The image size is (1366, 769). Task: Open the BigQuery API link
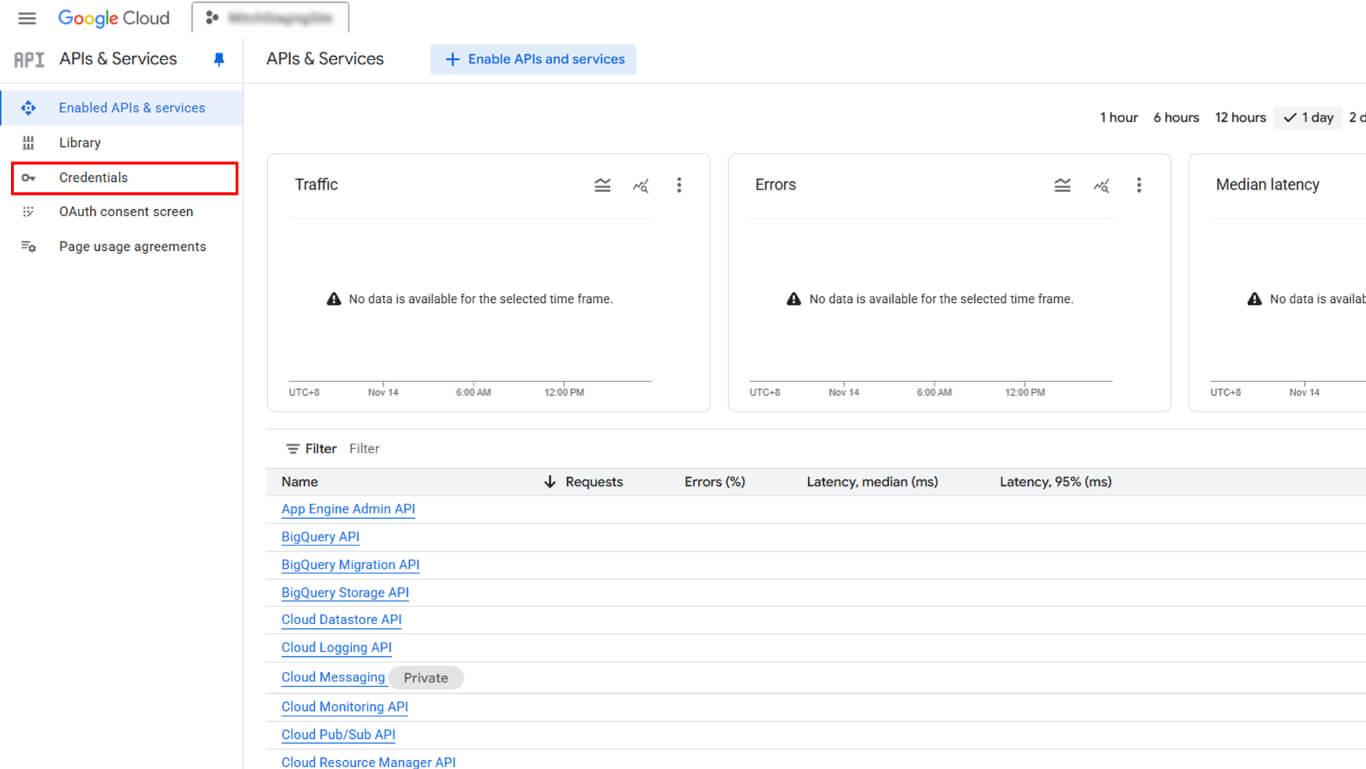point(320,537)
